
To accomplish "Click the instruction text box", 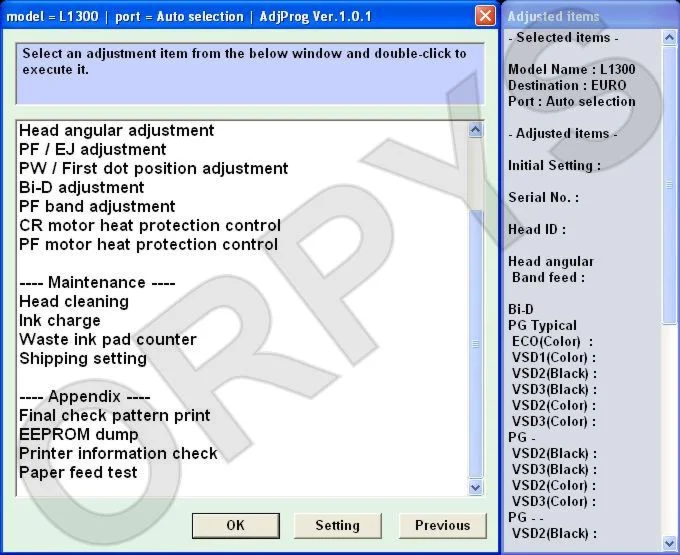I will pos(250,74).
